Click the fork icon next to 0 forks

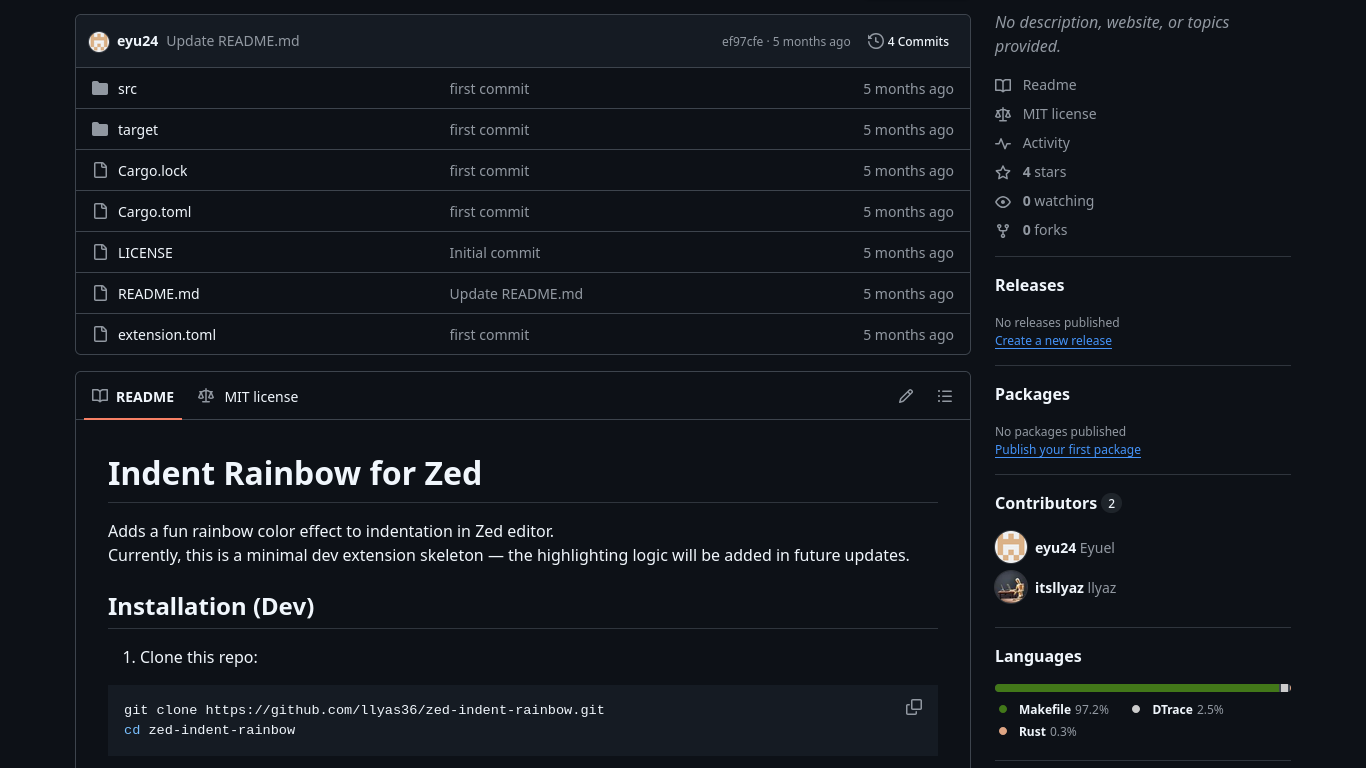(x=1002, y=230)
